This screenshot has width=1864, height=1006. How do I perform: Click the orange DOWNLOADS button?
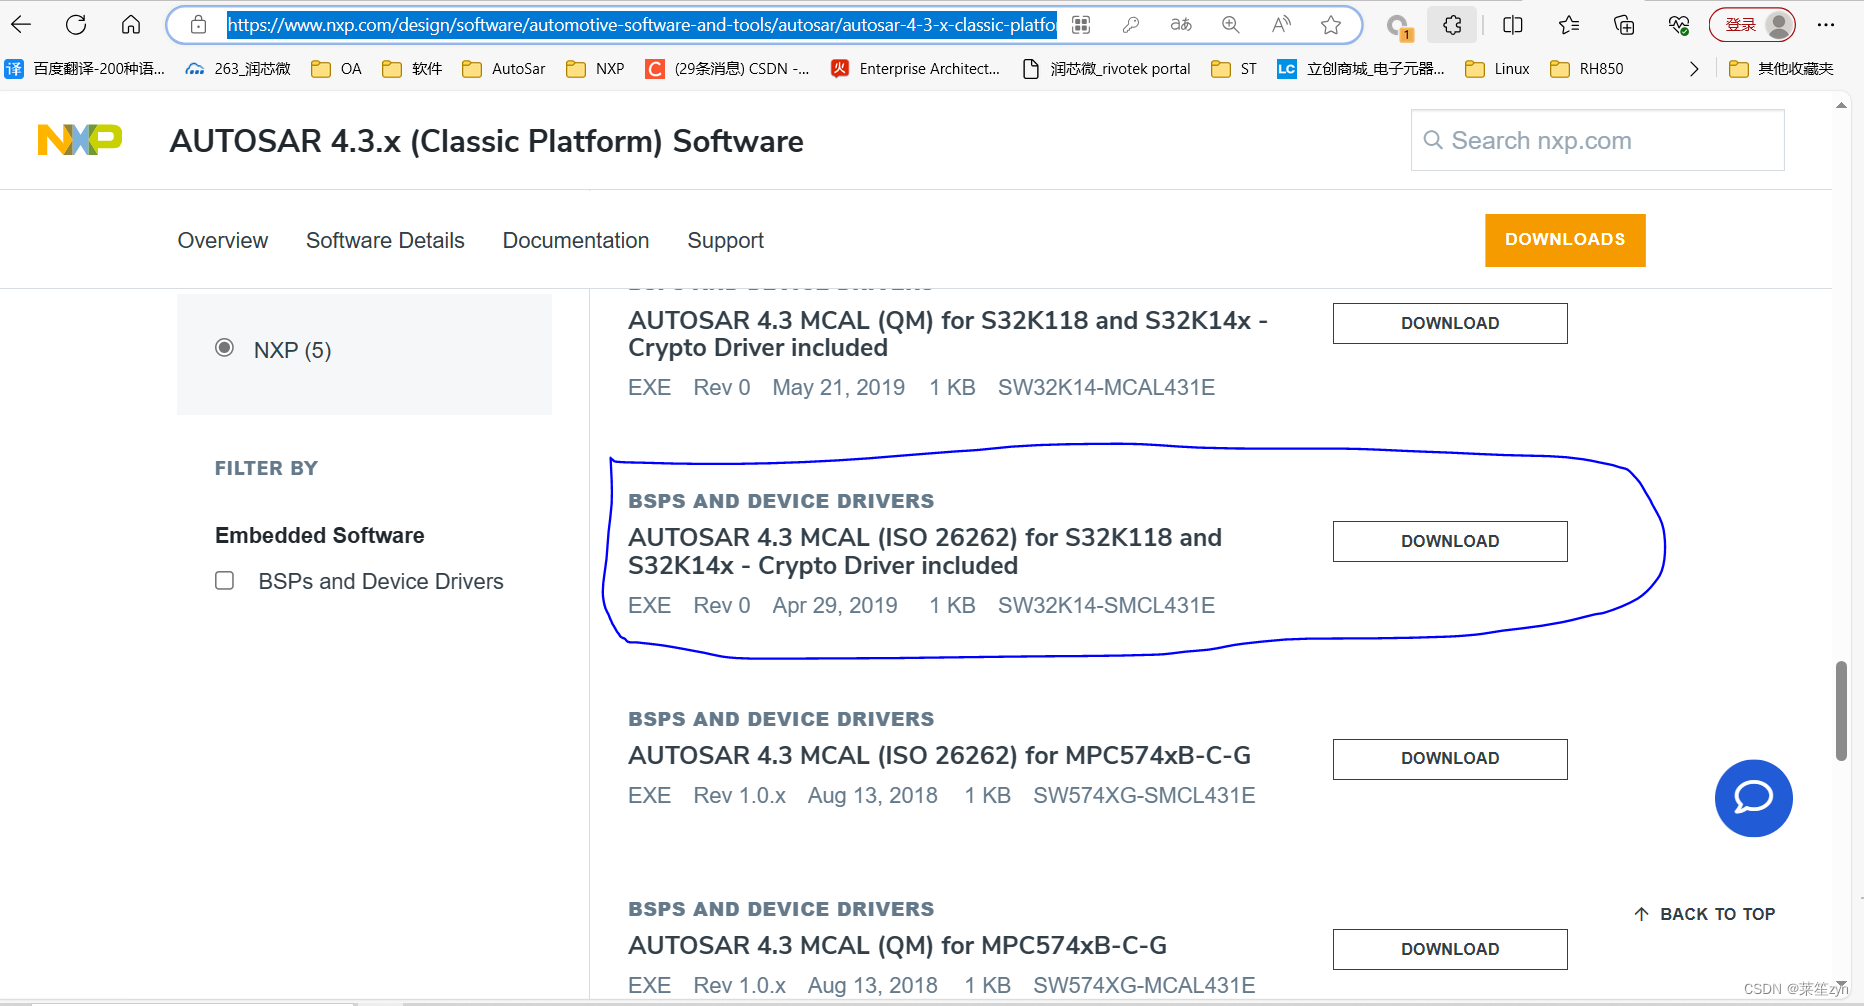point(1565,240)
